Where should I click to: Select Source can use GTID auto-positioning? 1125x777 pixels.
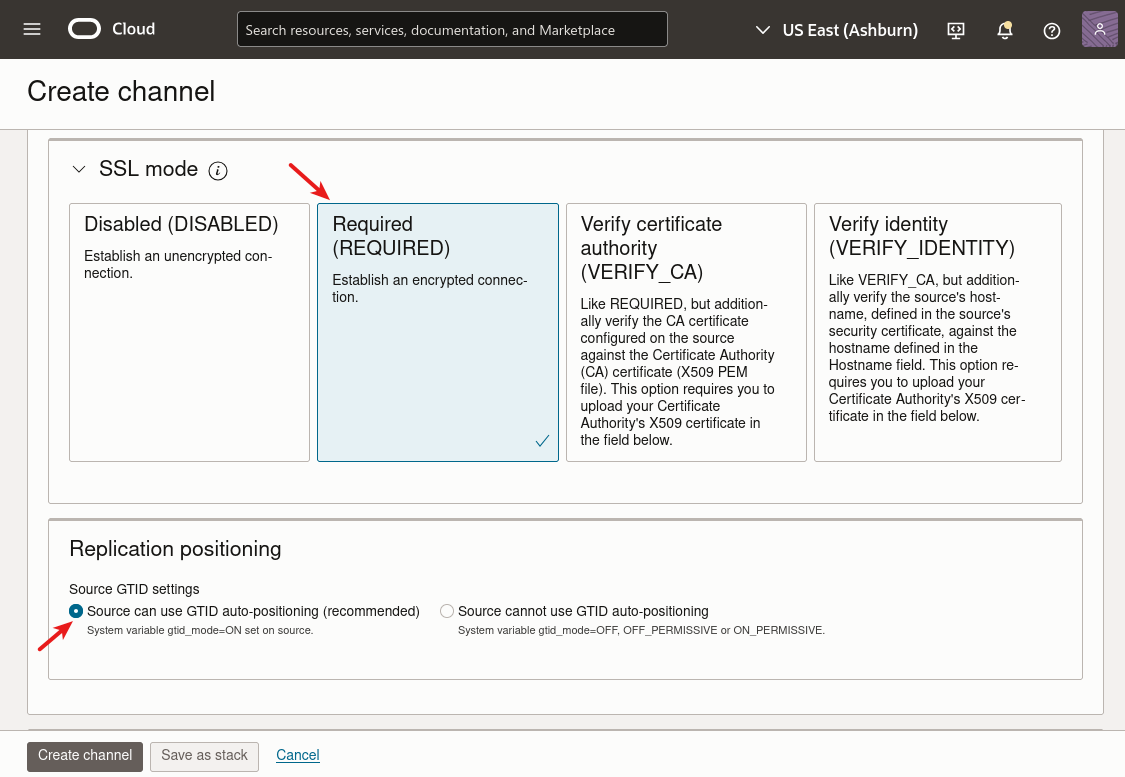coord(76,611)
